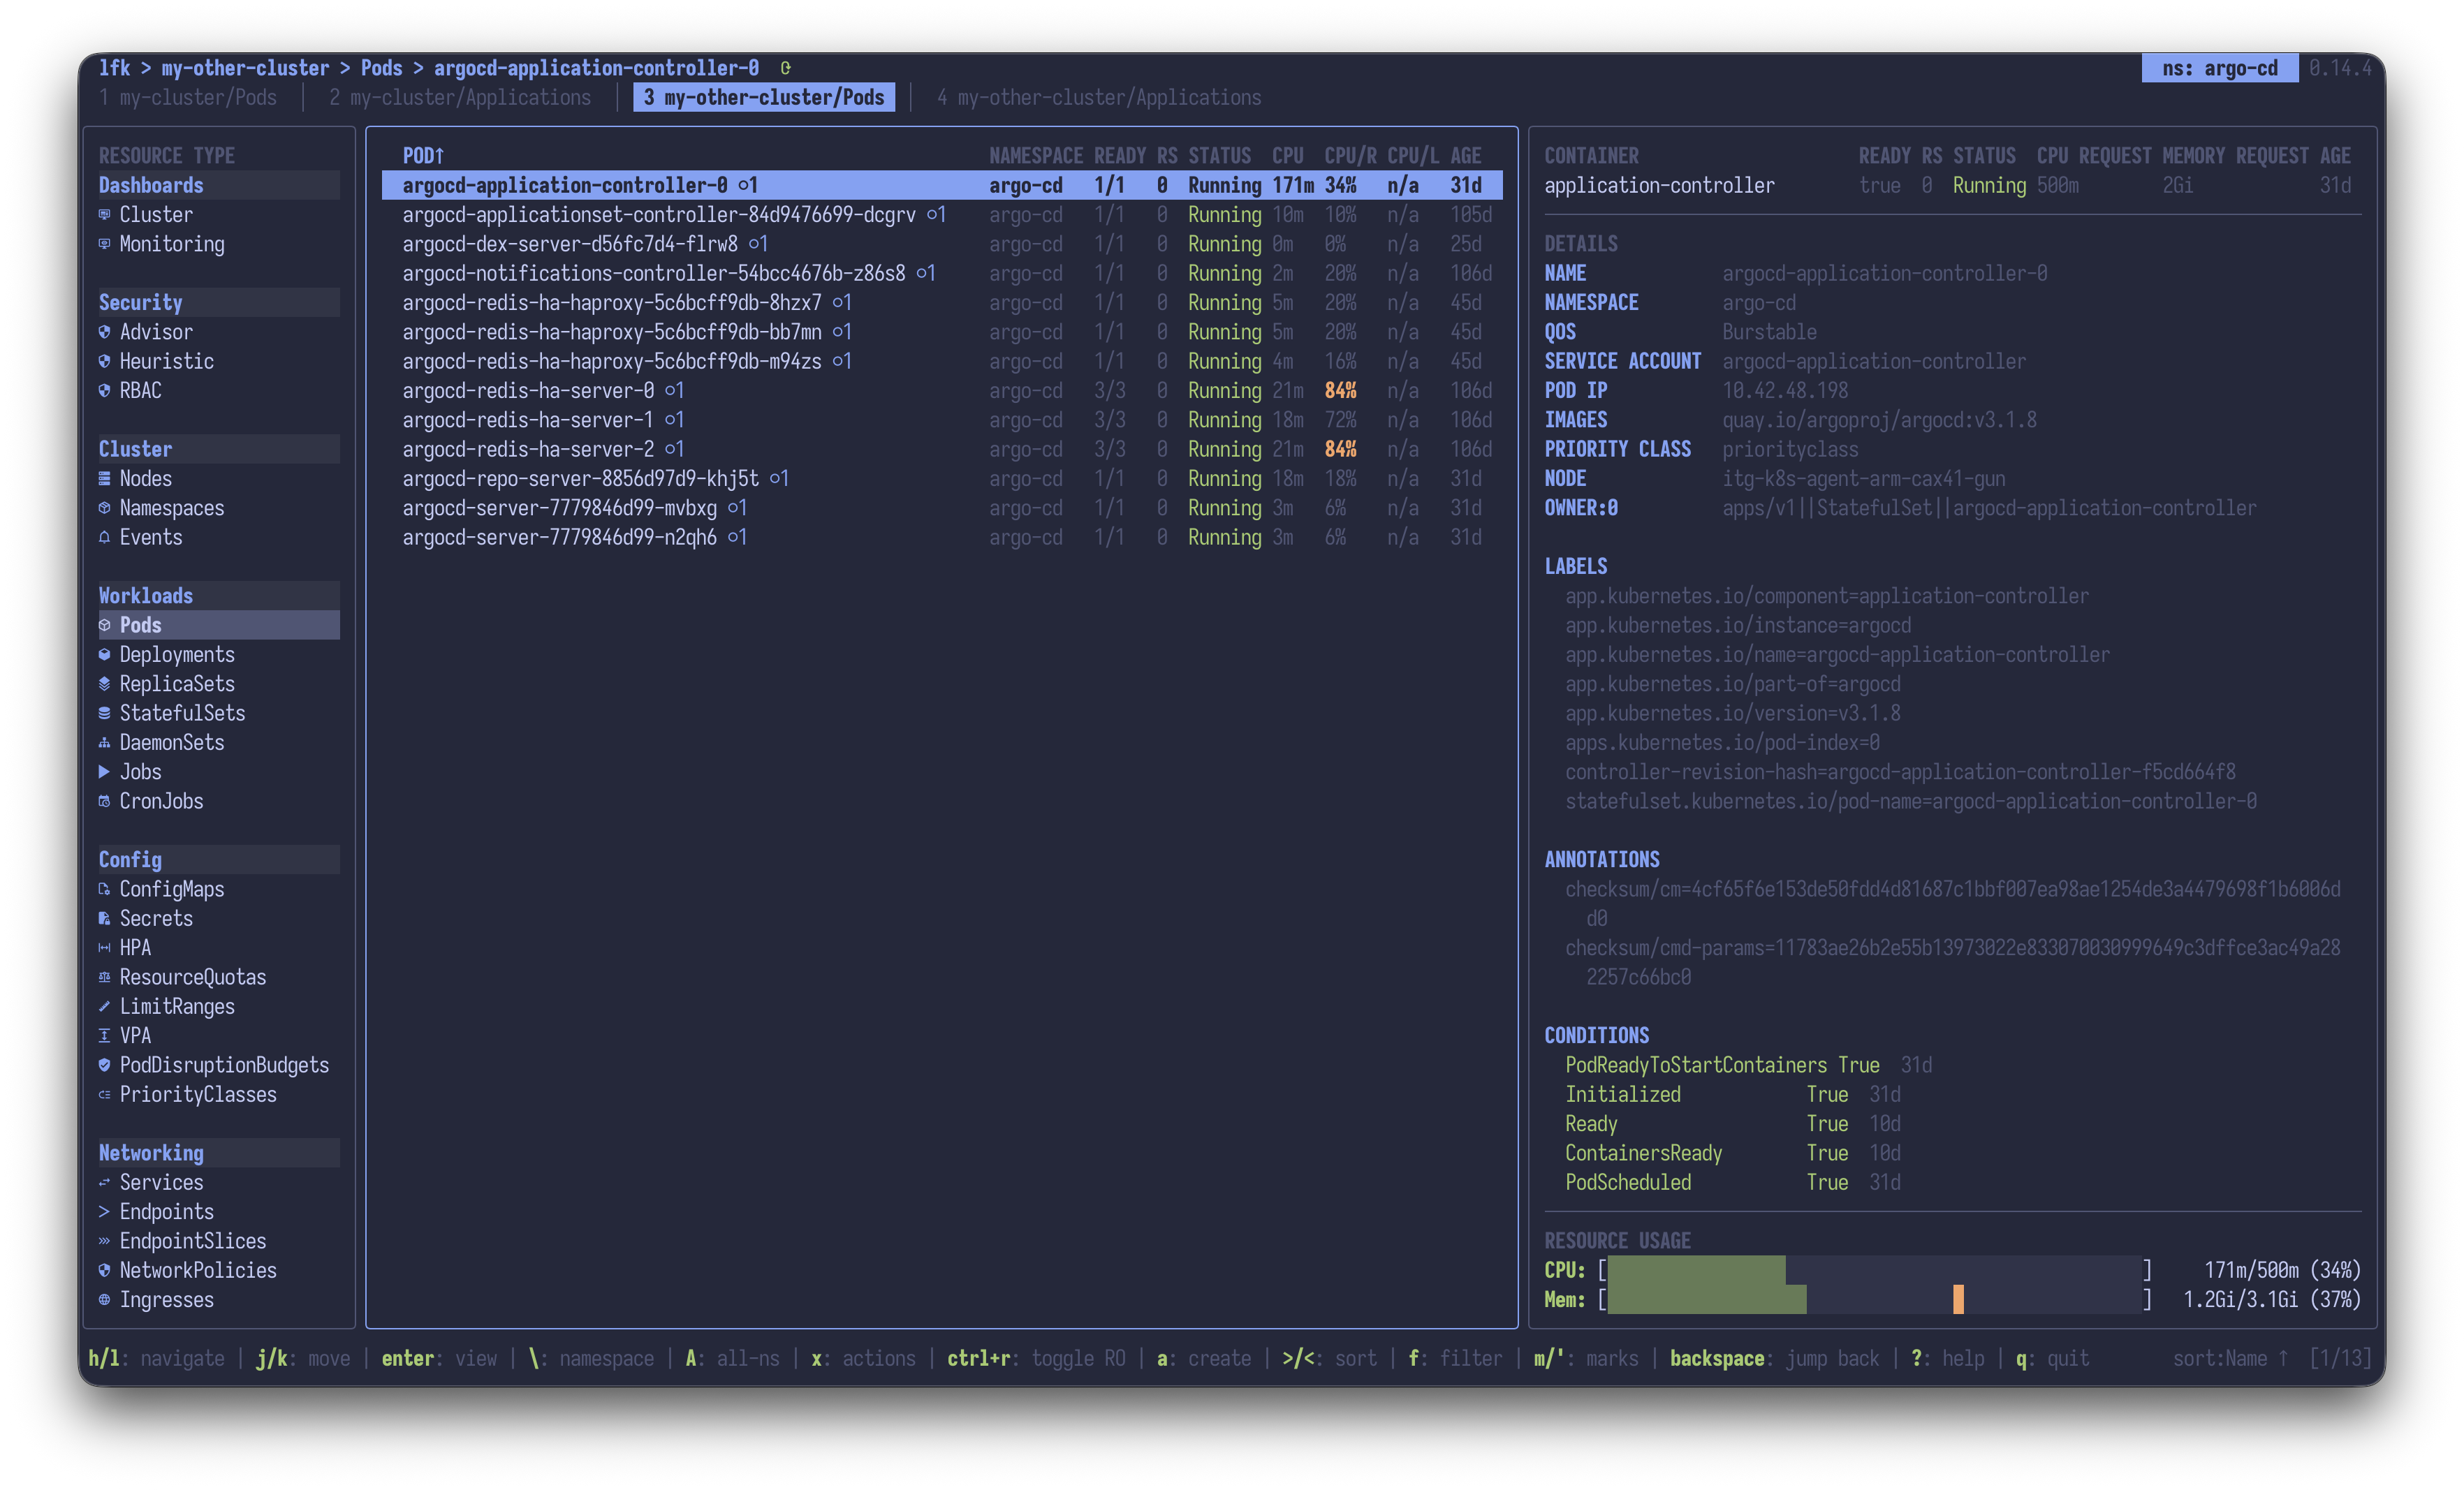Viewport: 2464px width, 1490px height.
Task: Click the Monitoring dashboard icon
Action: point(104,244)
